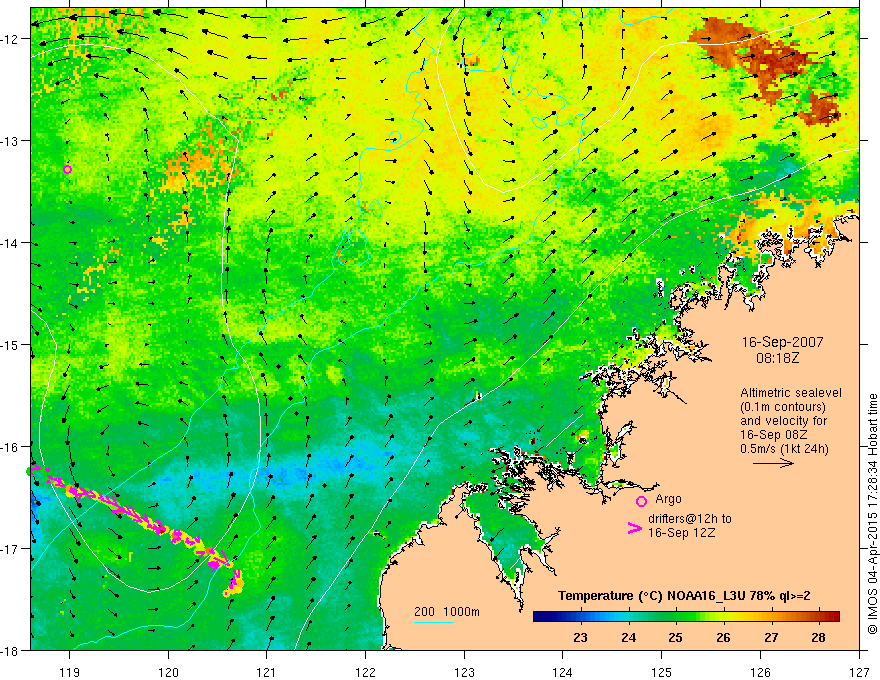Click the magenta drifter legend arrowhead
Screen dimensions: 880x680
coord(635,528)
